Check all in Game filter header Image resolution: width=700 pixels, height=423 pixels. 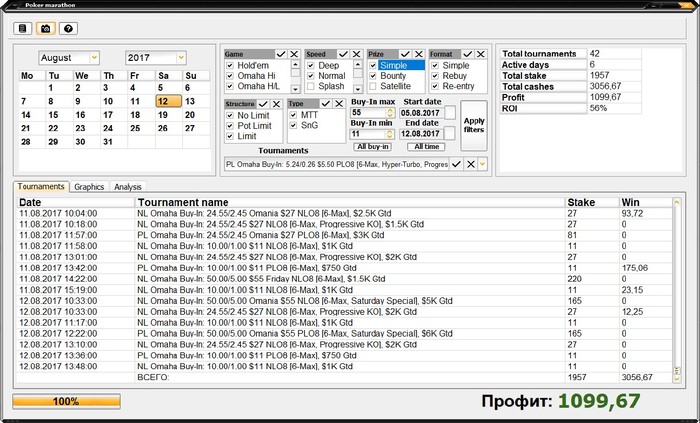(x=281, y=54)
